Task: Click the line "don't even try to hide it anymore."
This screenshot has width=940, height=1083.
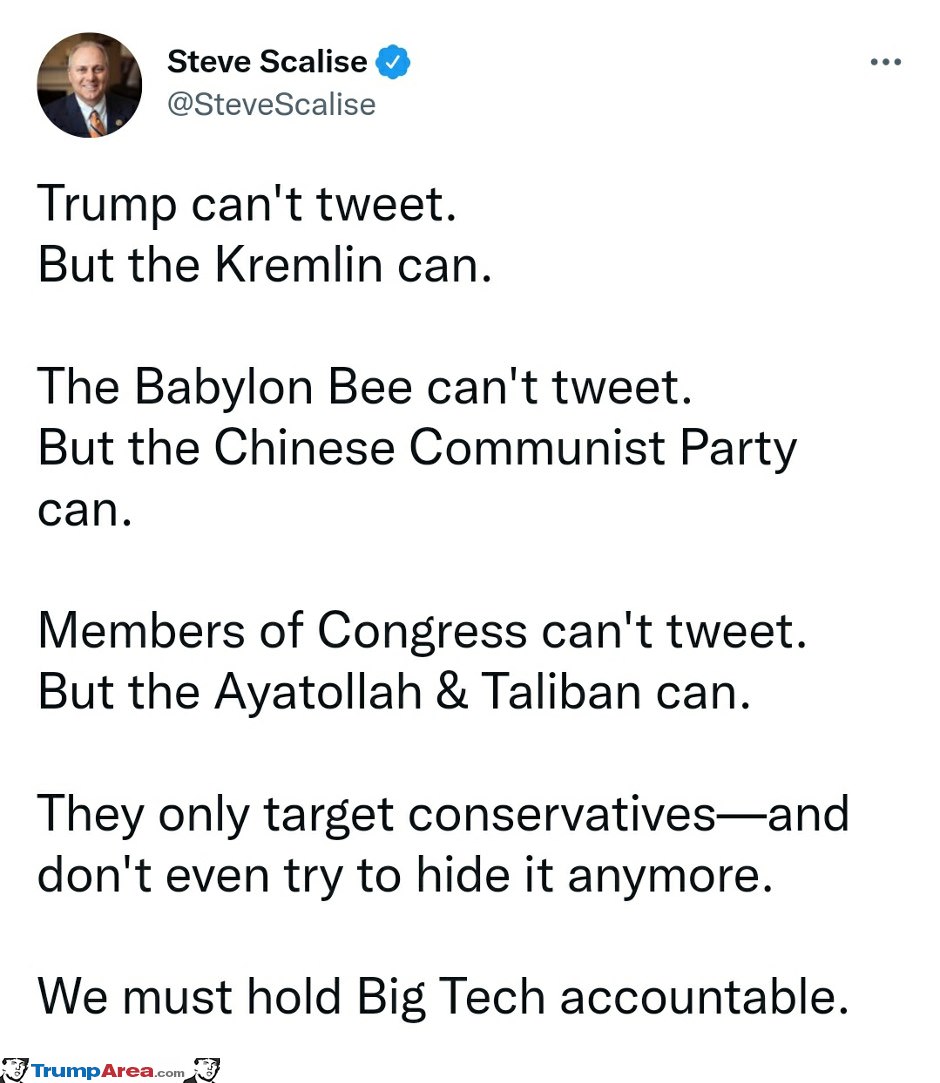Action: (405, 876)
